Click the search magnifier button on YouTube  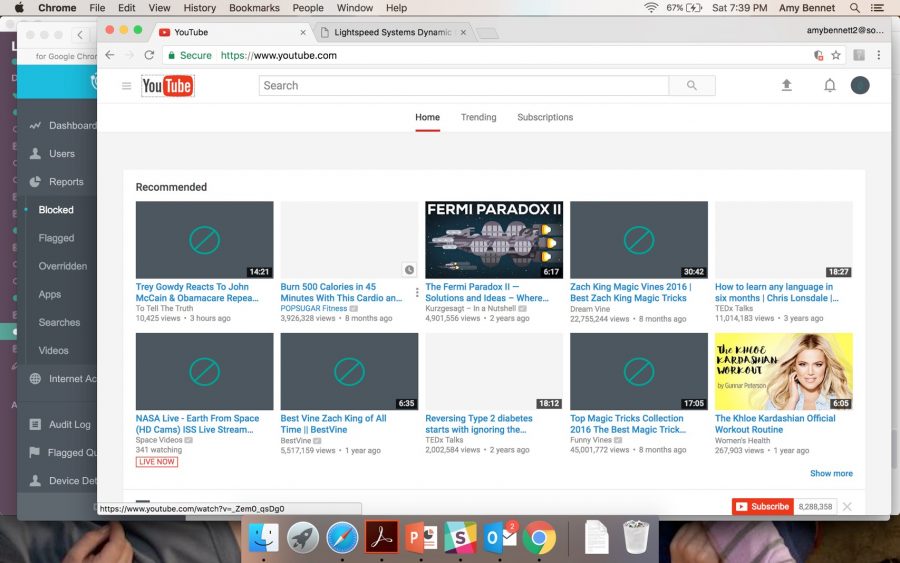(692, 86)
